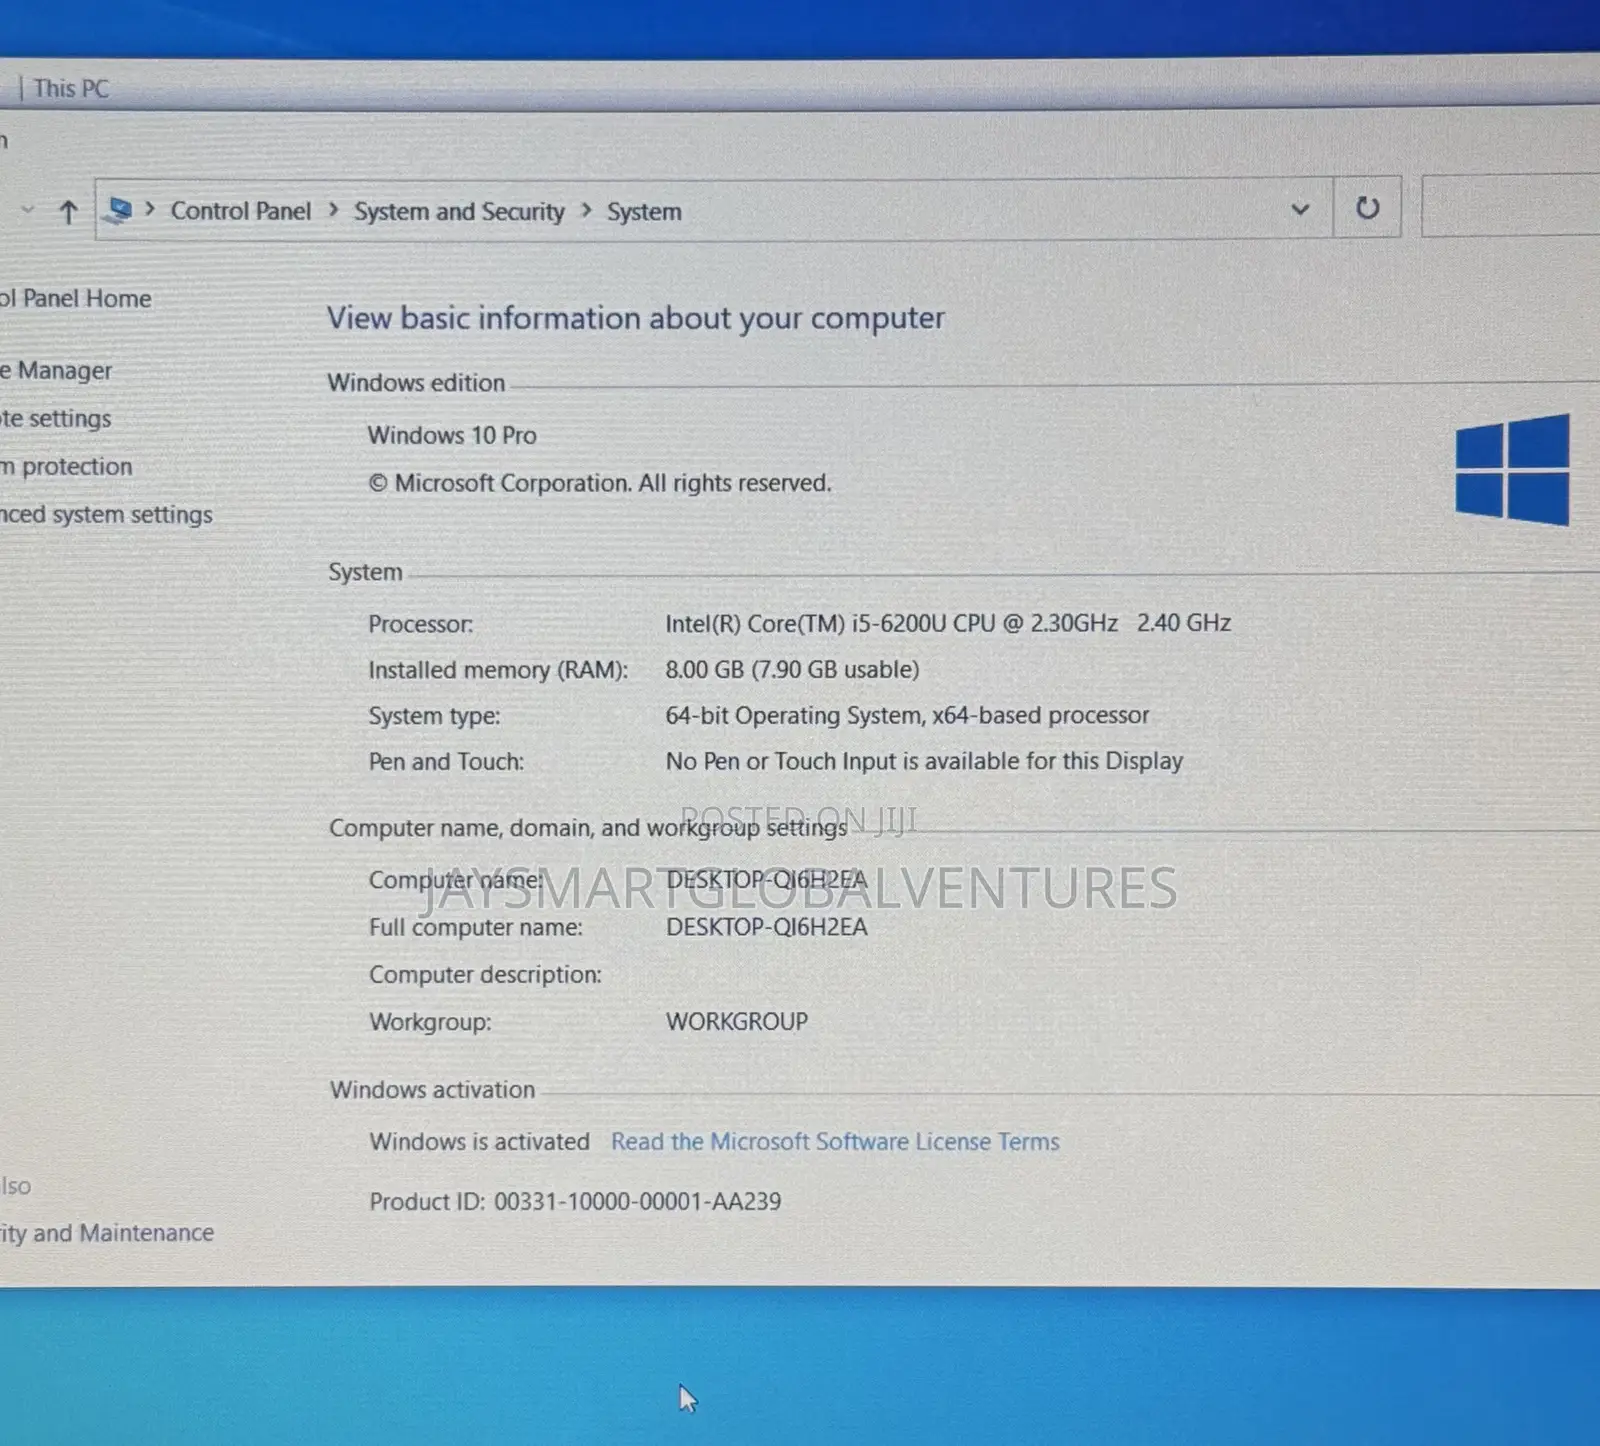The width and height of the screenshot is (1600, 1446).
Task: Select the Windows is activated text
Action: point(479,1142)
